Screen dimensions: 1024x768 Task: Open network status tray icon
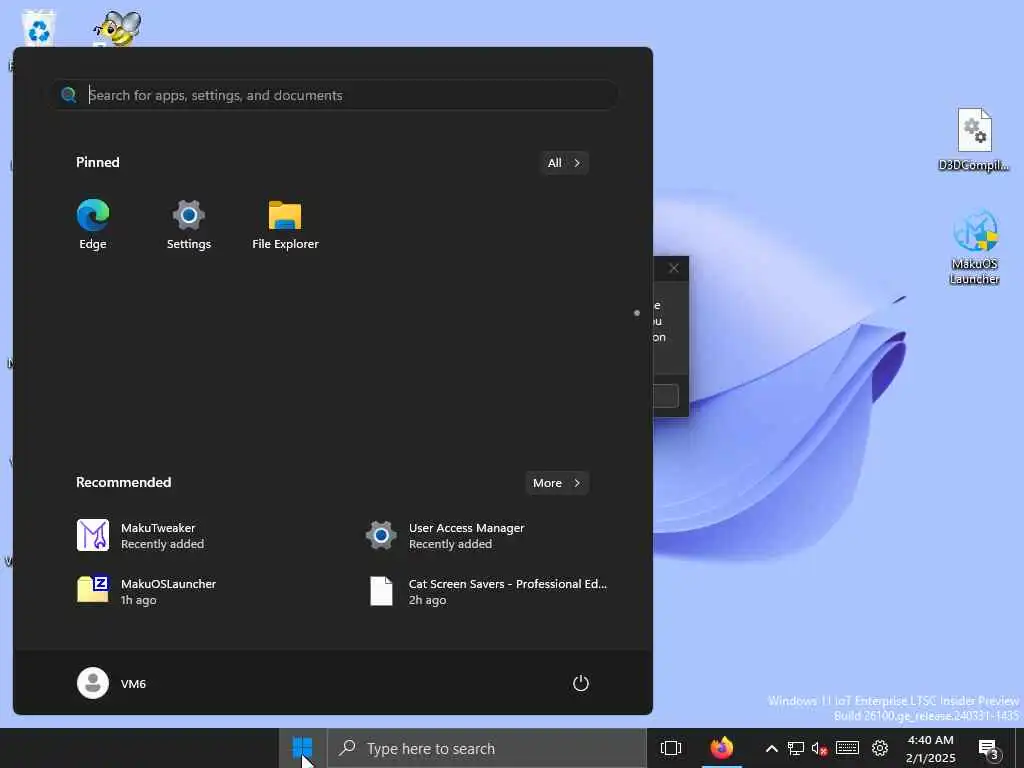point(795,748)
